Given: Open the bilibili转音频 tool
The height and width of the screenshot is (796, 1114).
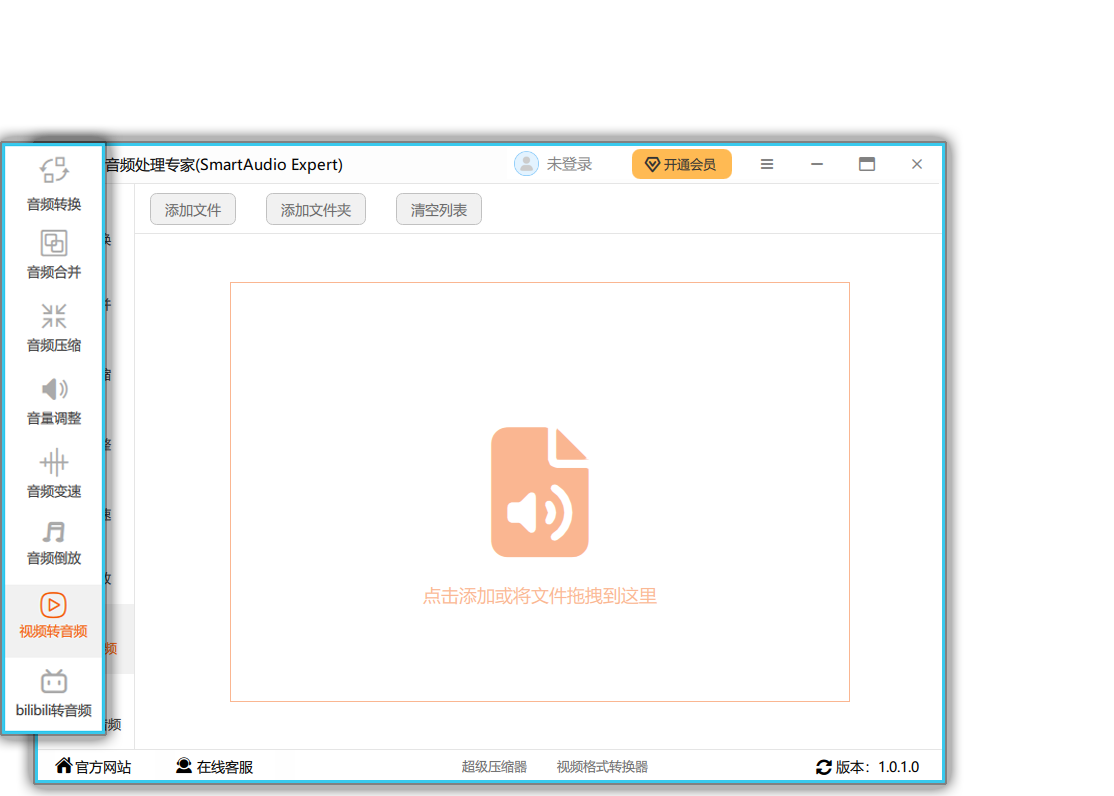Looking at the screenshot, I should [54, 695].
